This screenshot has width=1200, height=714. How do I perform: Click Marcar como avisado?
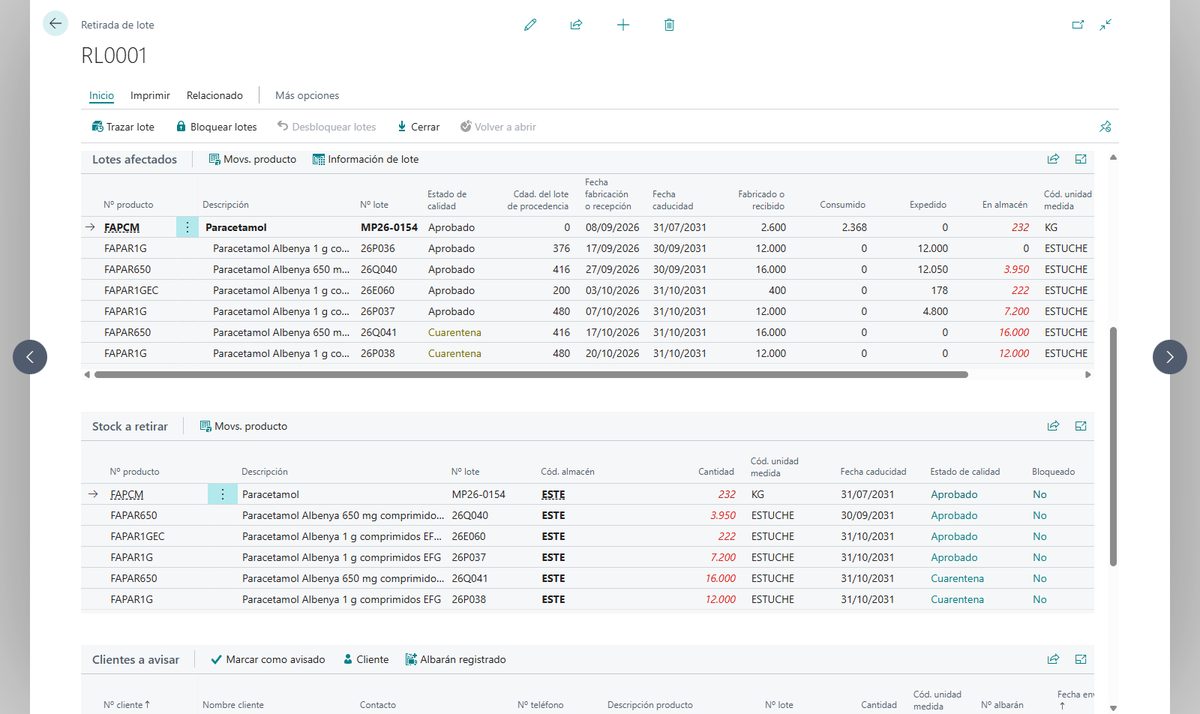point(268,660)
